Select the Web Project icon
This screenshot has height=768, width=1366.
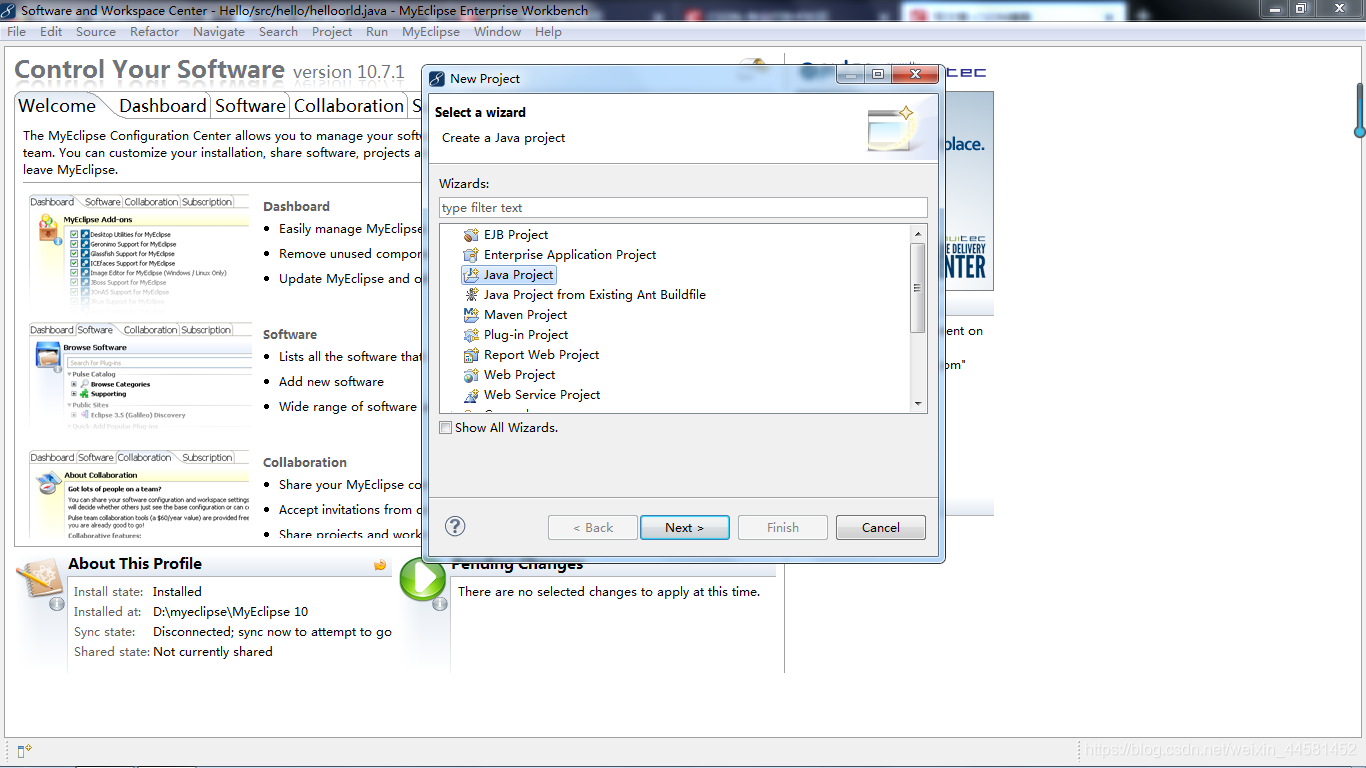coord(471,375)
